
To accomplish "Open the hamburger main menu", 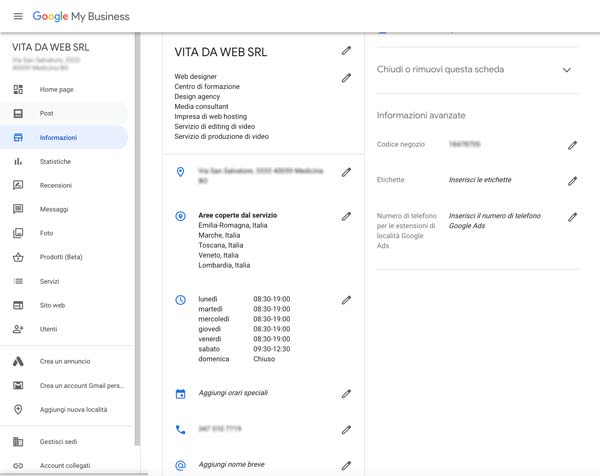I will tap(18, 16).
